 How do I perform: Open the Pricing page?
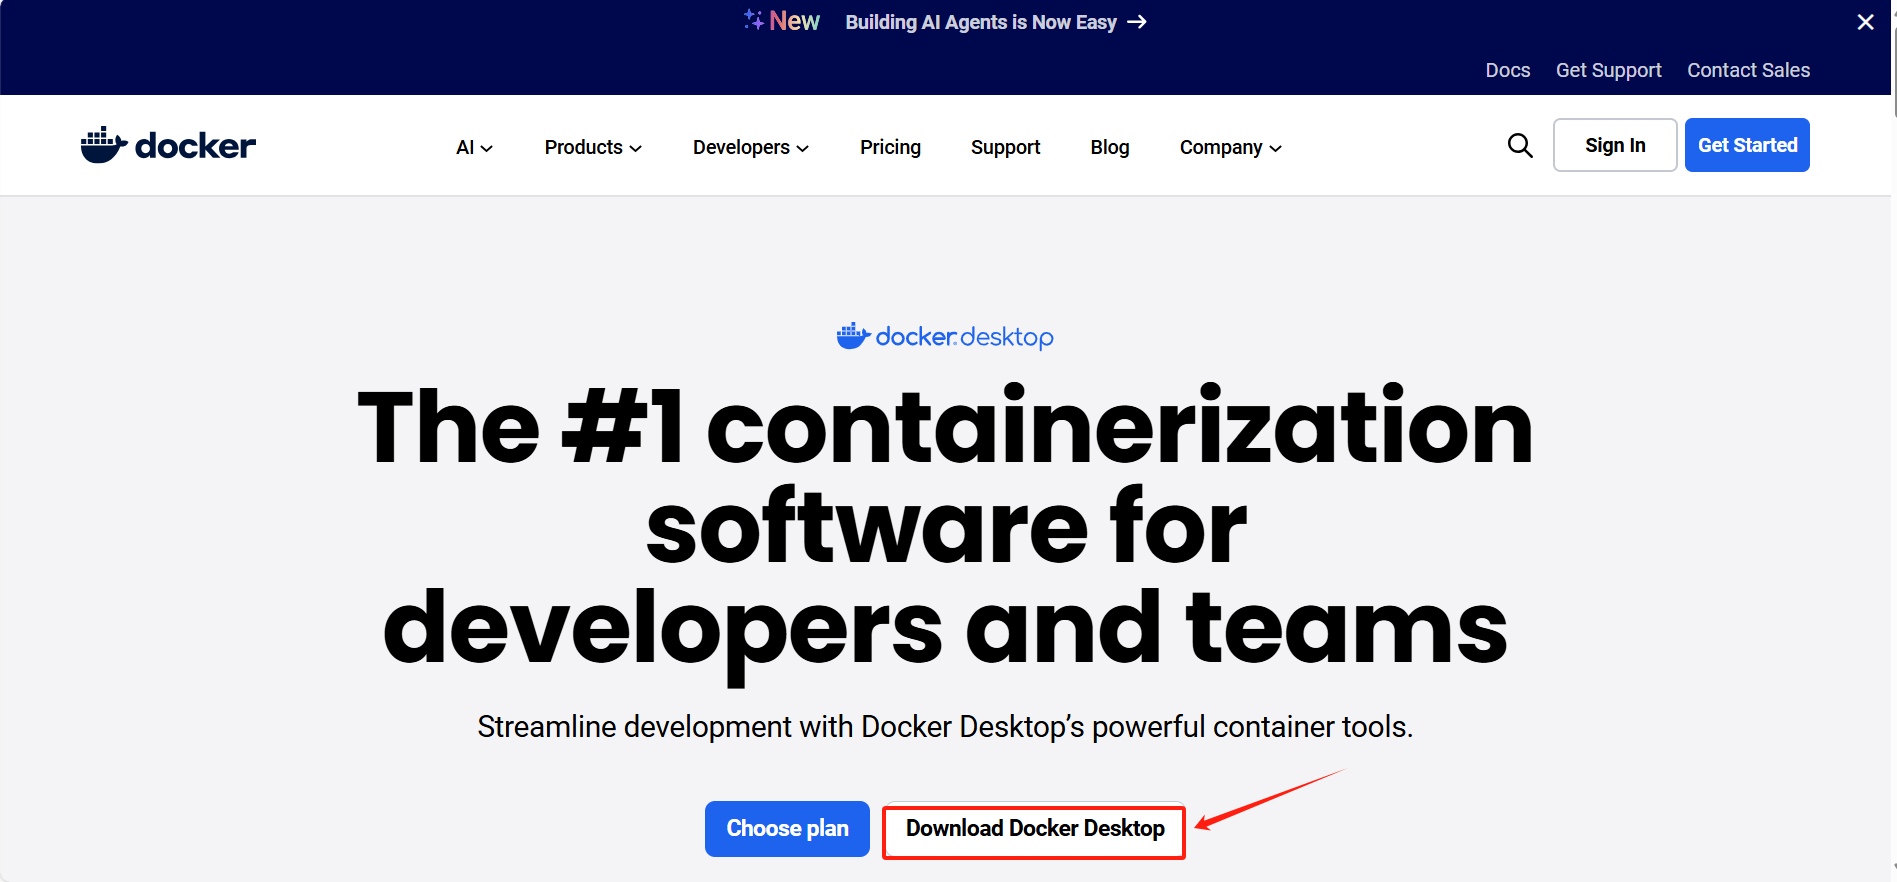pyautogui.click(x=890, y=147)
